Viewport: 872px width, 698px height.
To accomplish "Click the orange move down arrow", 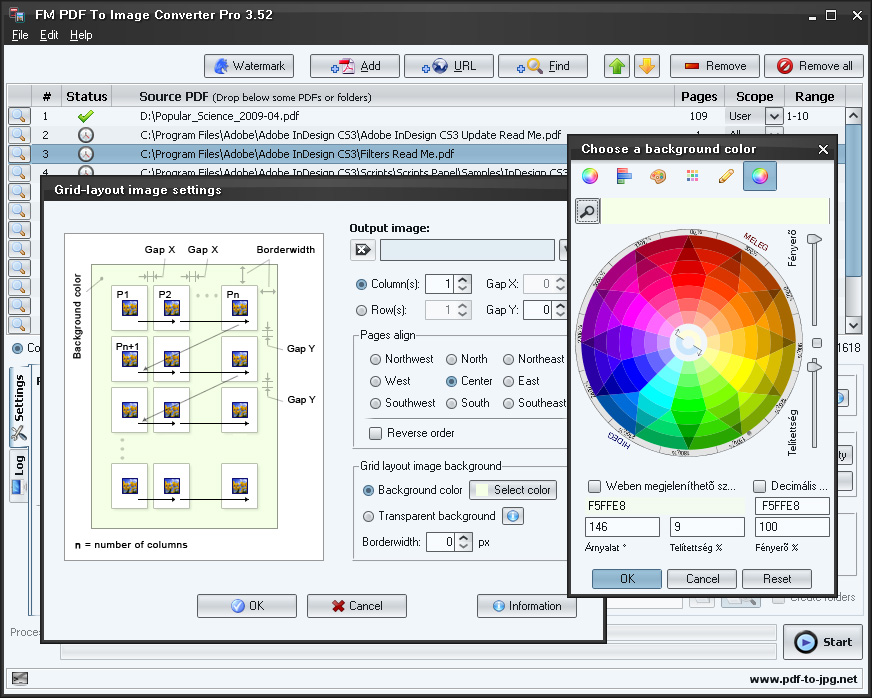I will (647, 66).
